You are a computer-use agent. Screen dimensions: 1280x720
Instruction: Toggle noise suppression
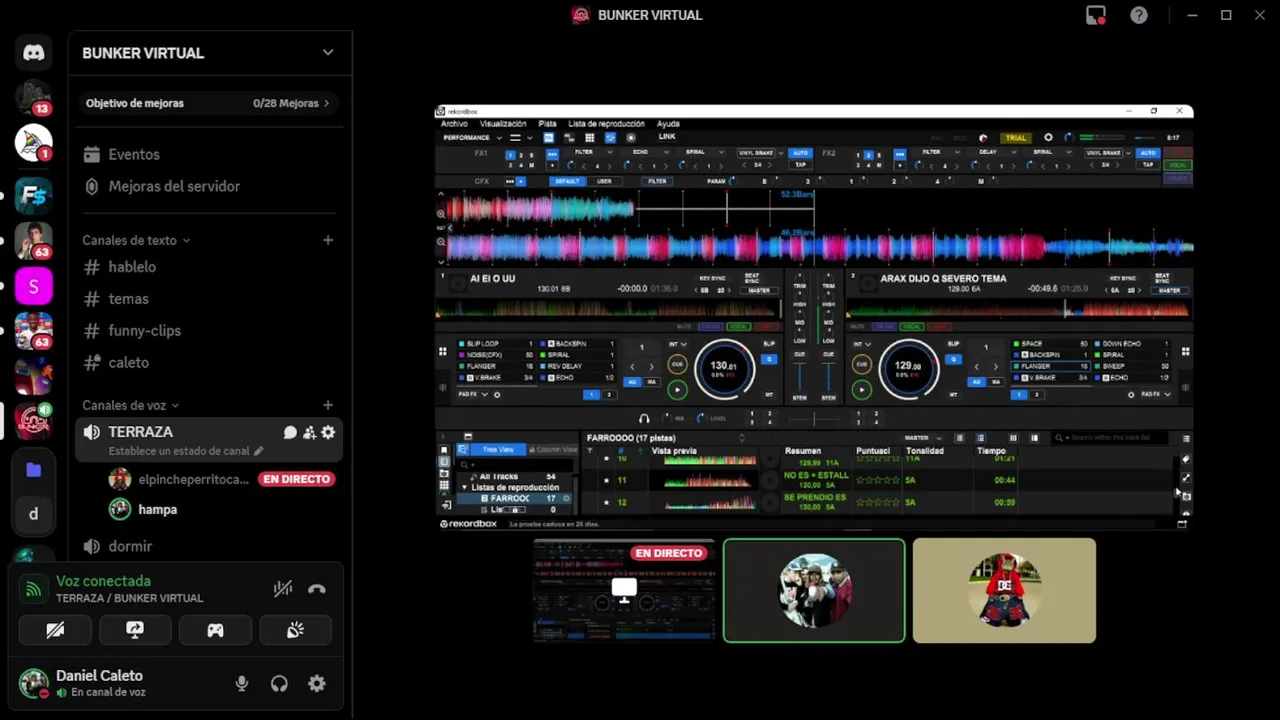(283, 589)
